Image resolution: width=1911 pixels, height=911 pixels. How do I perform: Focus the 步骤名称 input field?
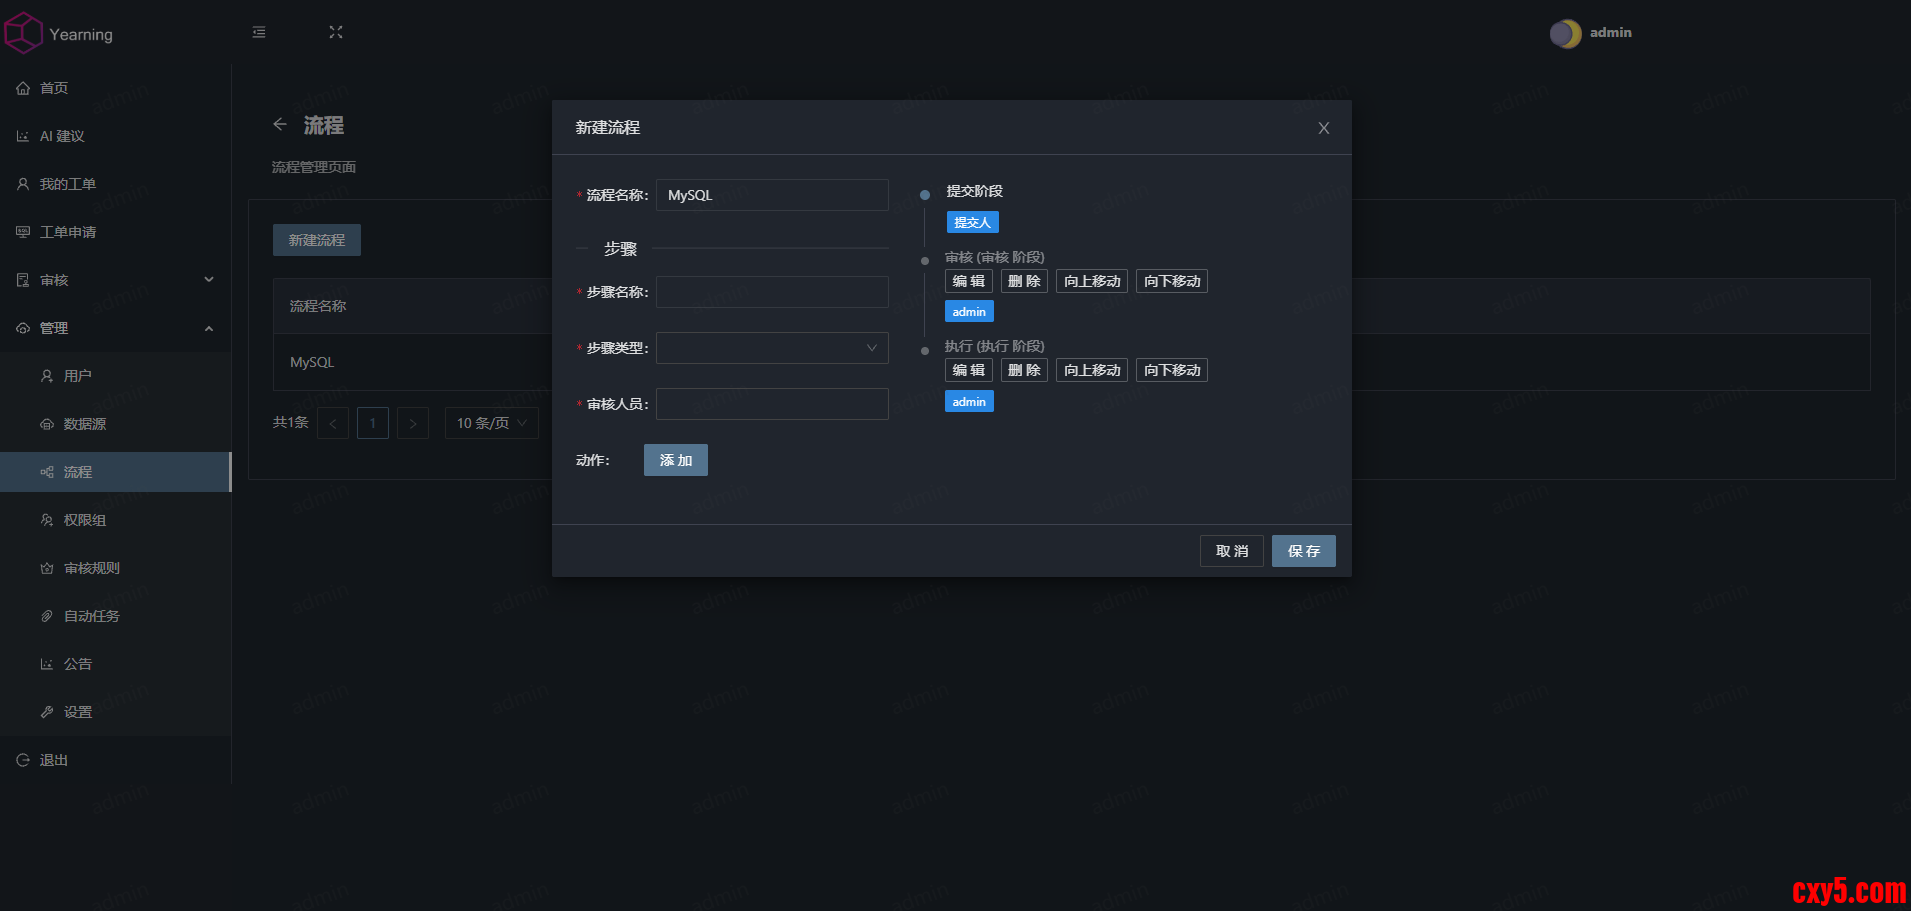click(772, 292)
